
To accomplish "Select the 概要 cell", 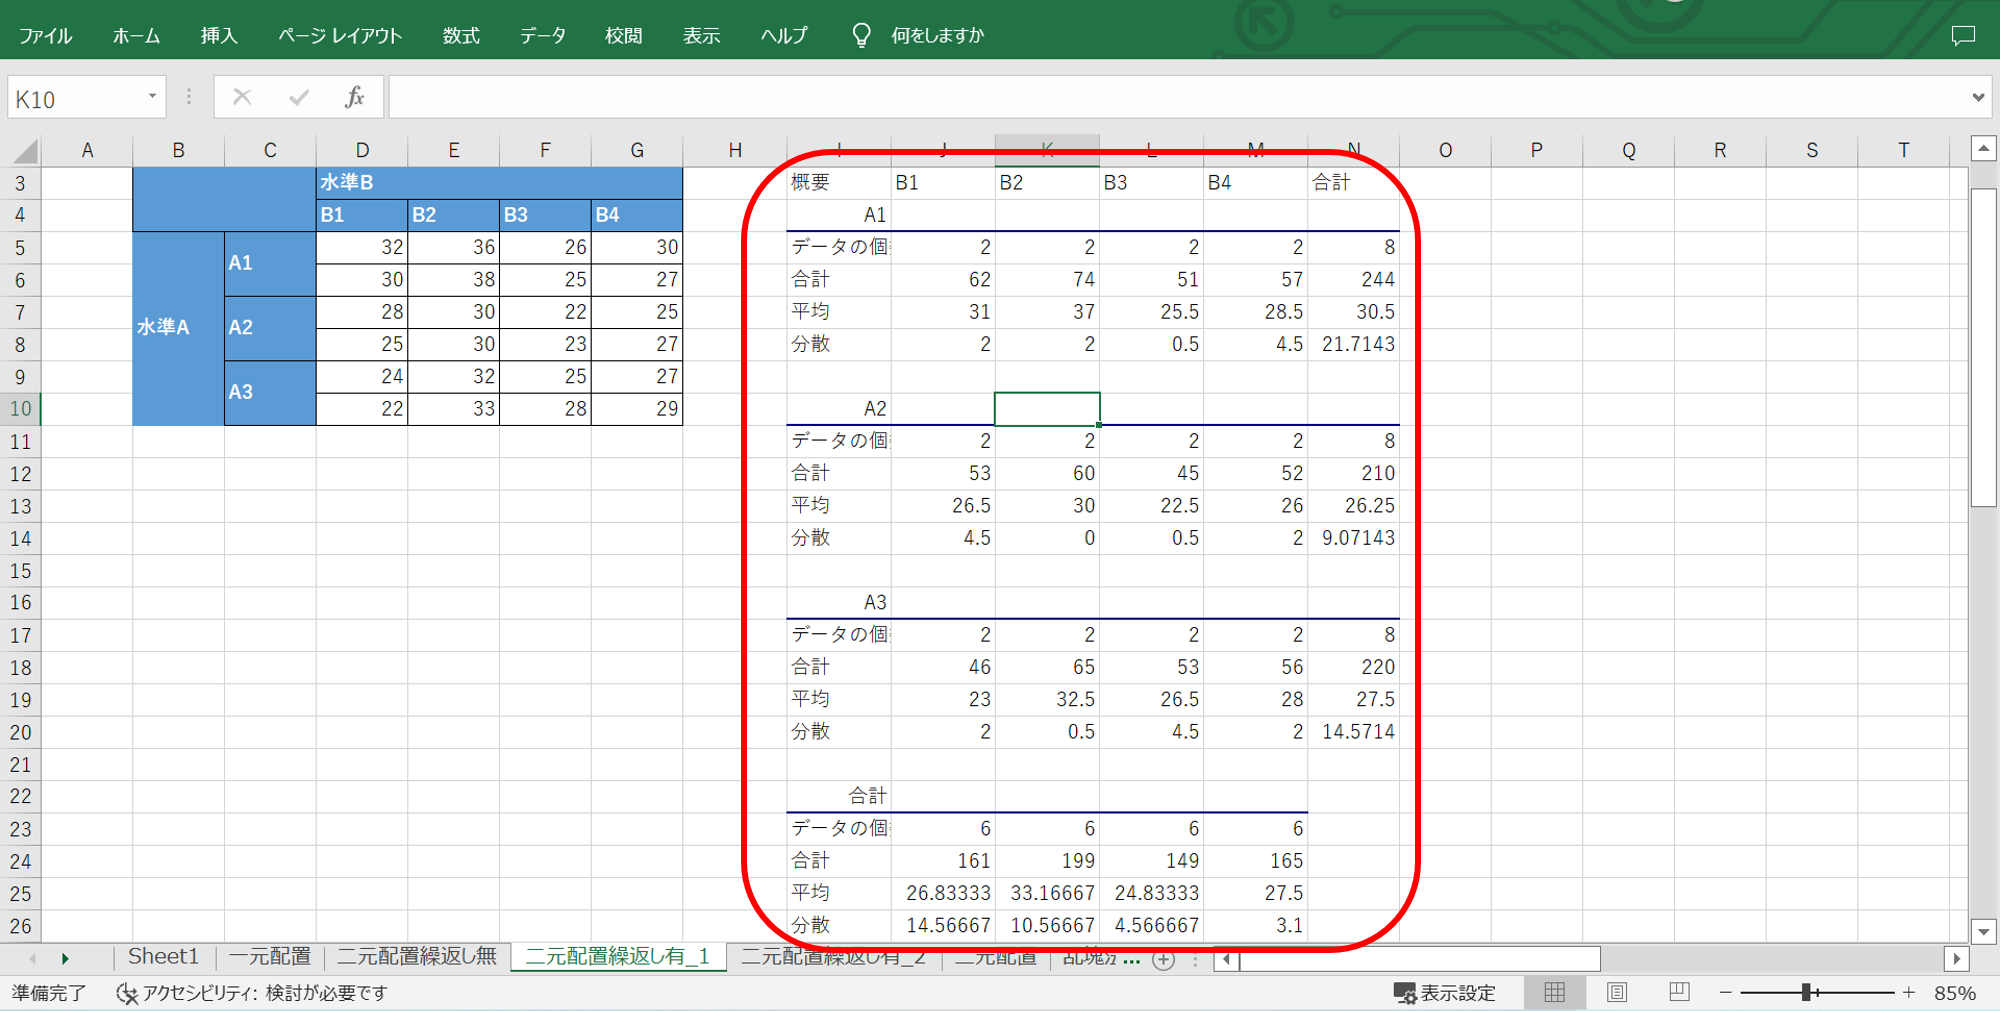I will coord(839,182).
